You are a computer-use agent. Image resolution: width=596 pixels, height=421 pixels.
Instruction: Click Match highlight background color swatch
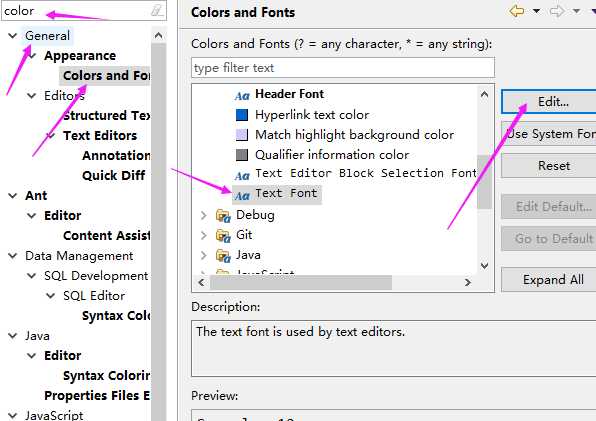(242, 135)
